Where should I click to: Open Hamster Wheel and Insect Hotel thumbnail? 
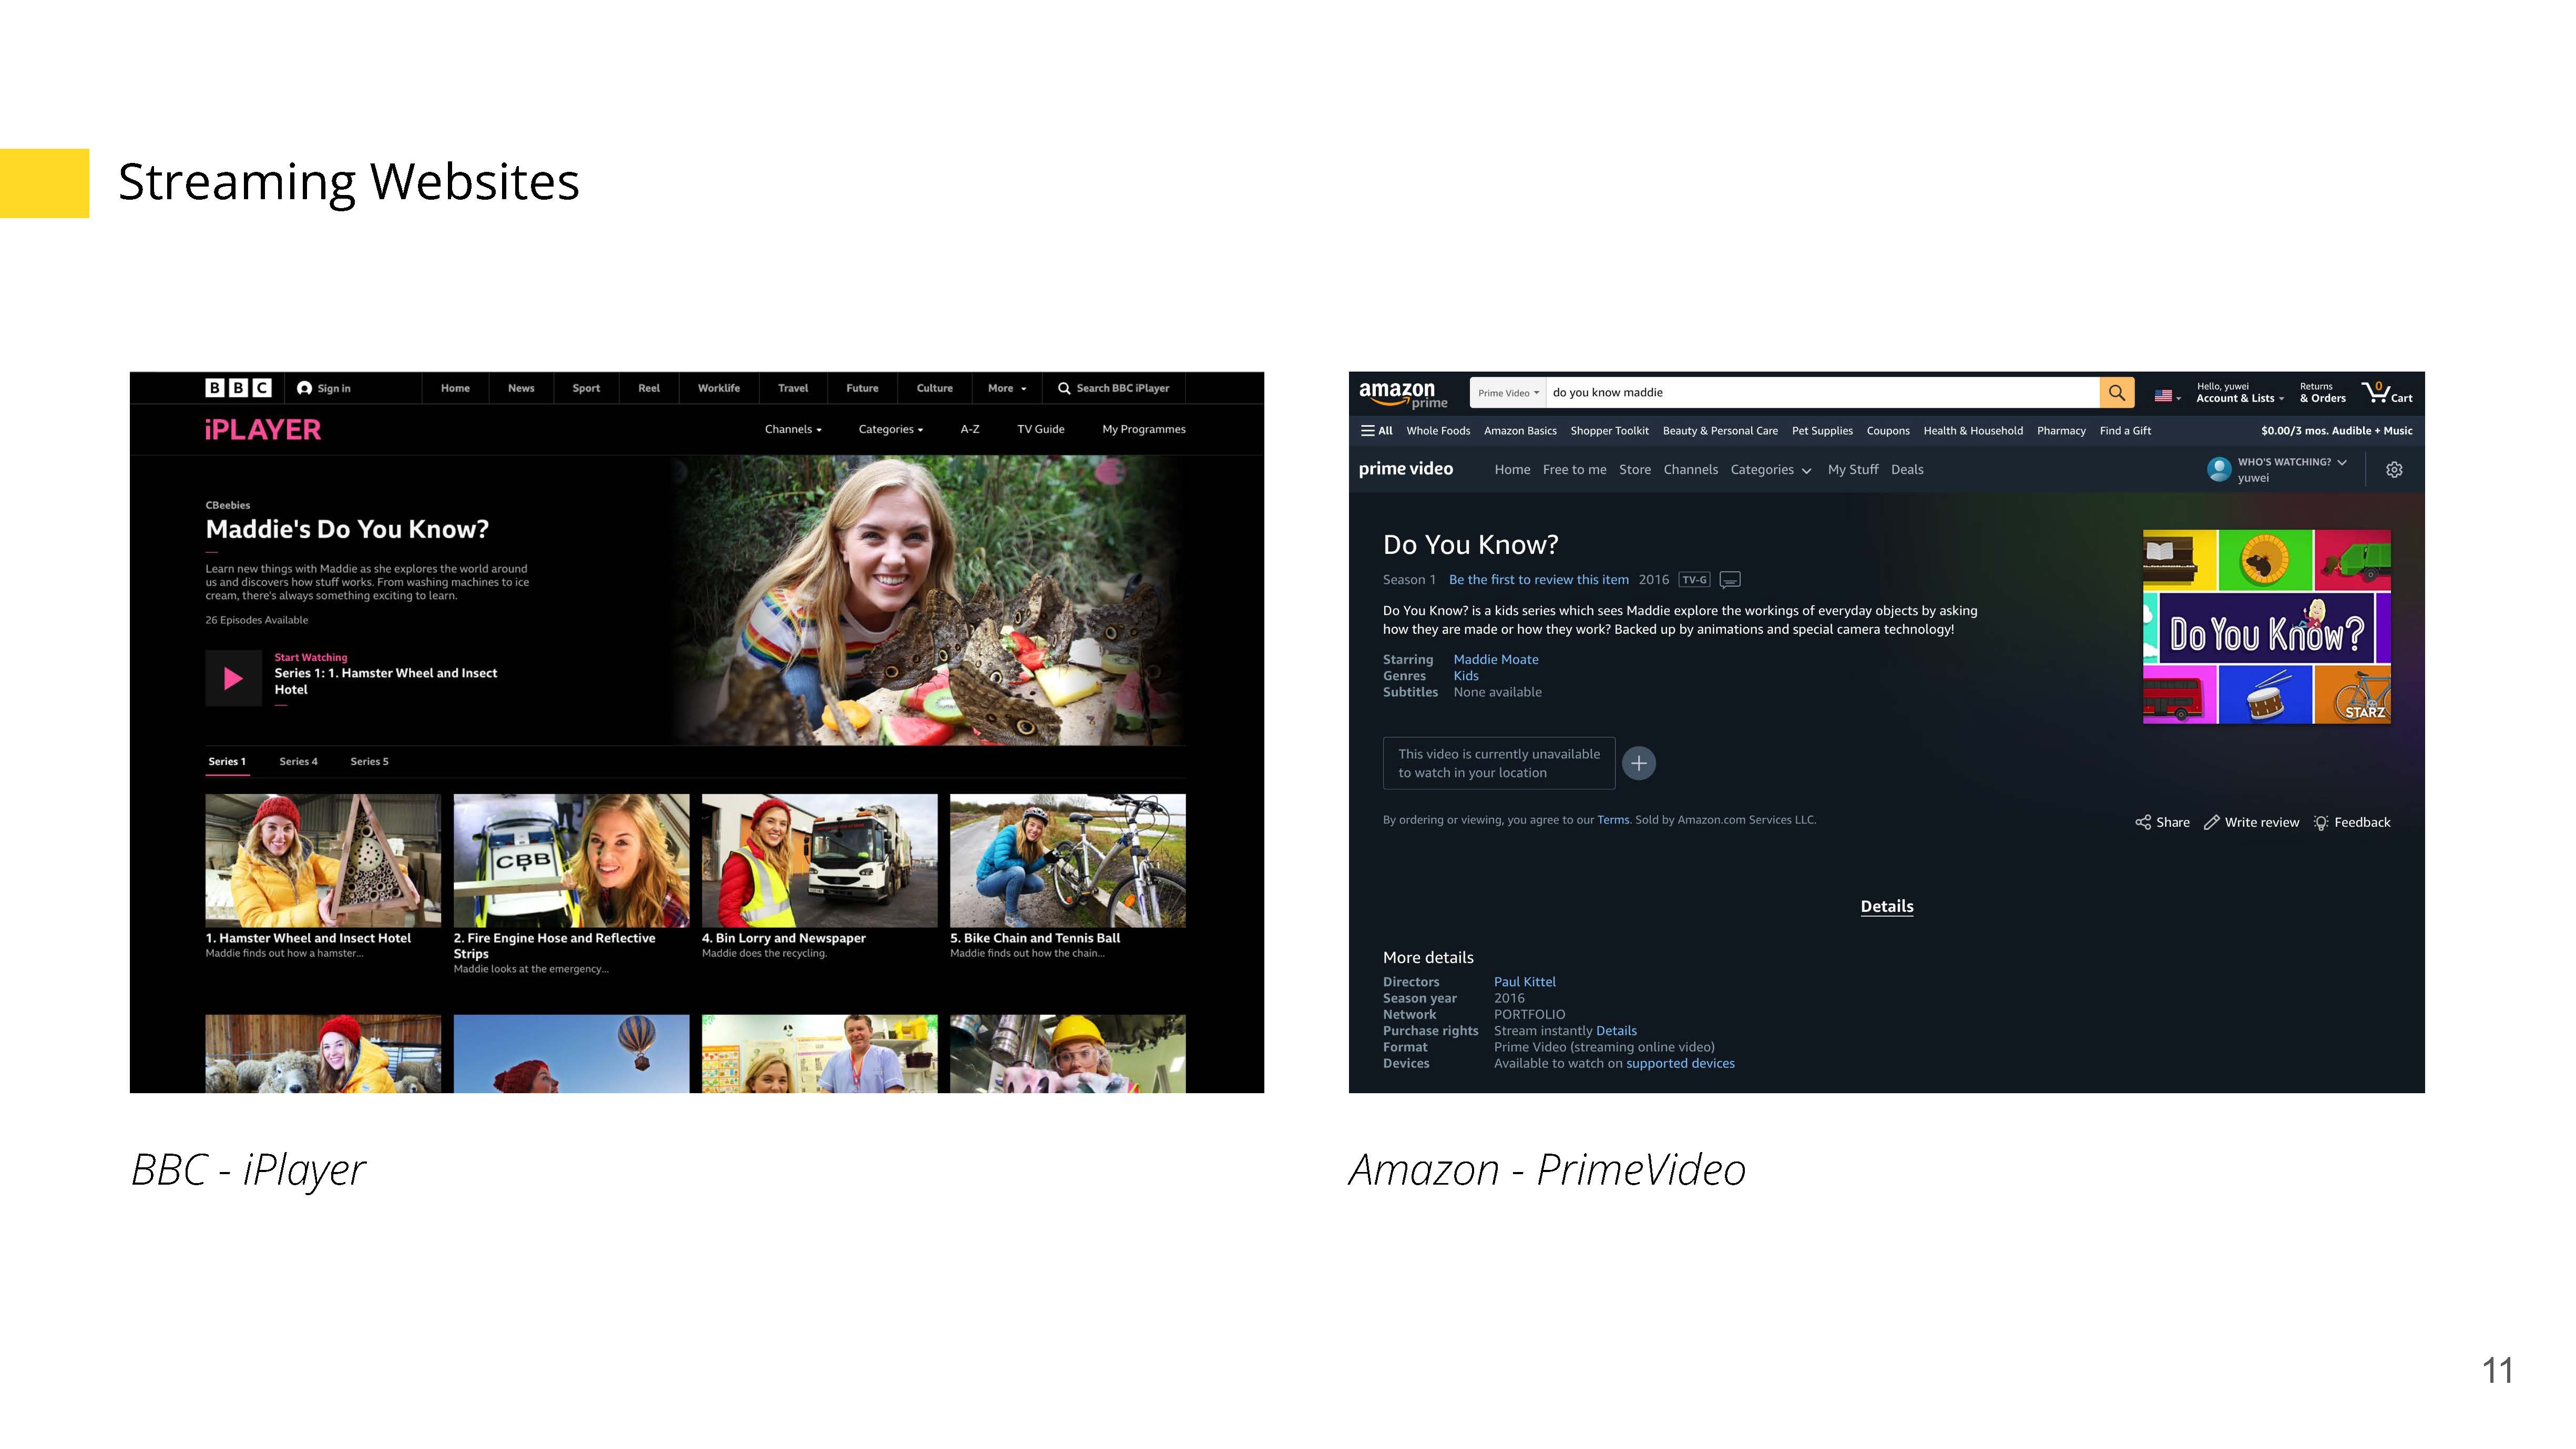[323, 861]
